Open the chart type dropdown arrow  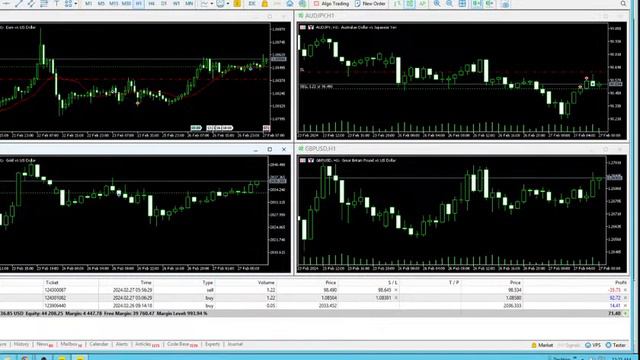pos(212,4)
